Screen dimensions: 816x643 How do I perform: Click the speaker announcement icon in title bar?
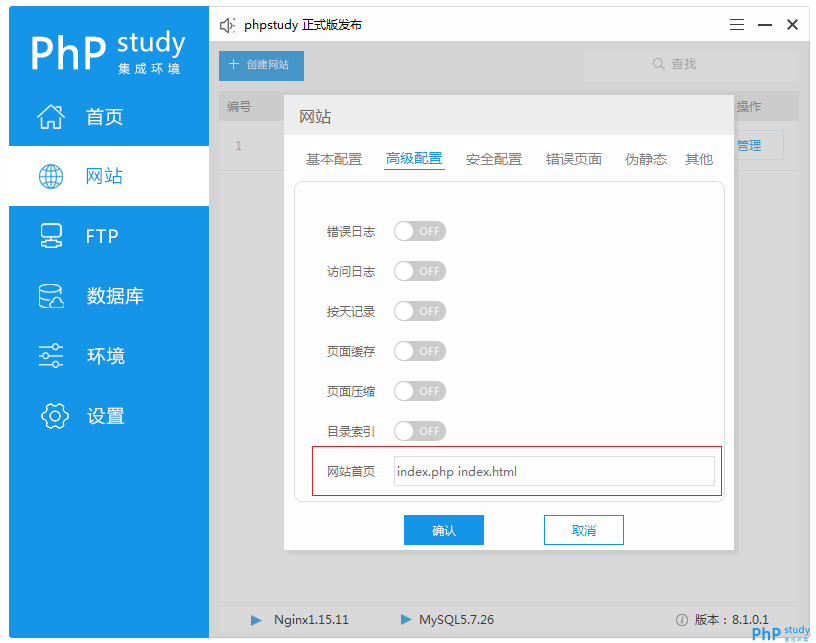tap(227, 25)
